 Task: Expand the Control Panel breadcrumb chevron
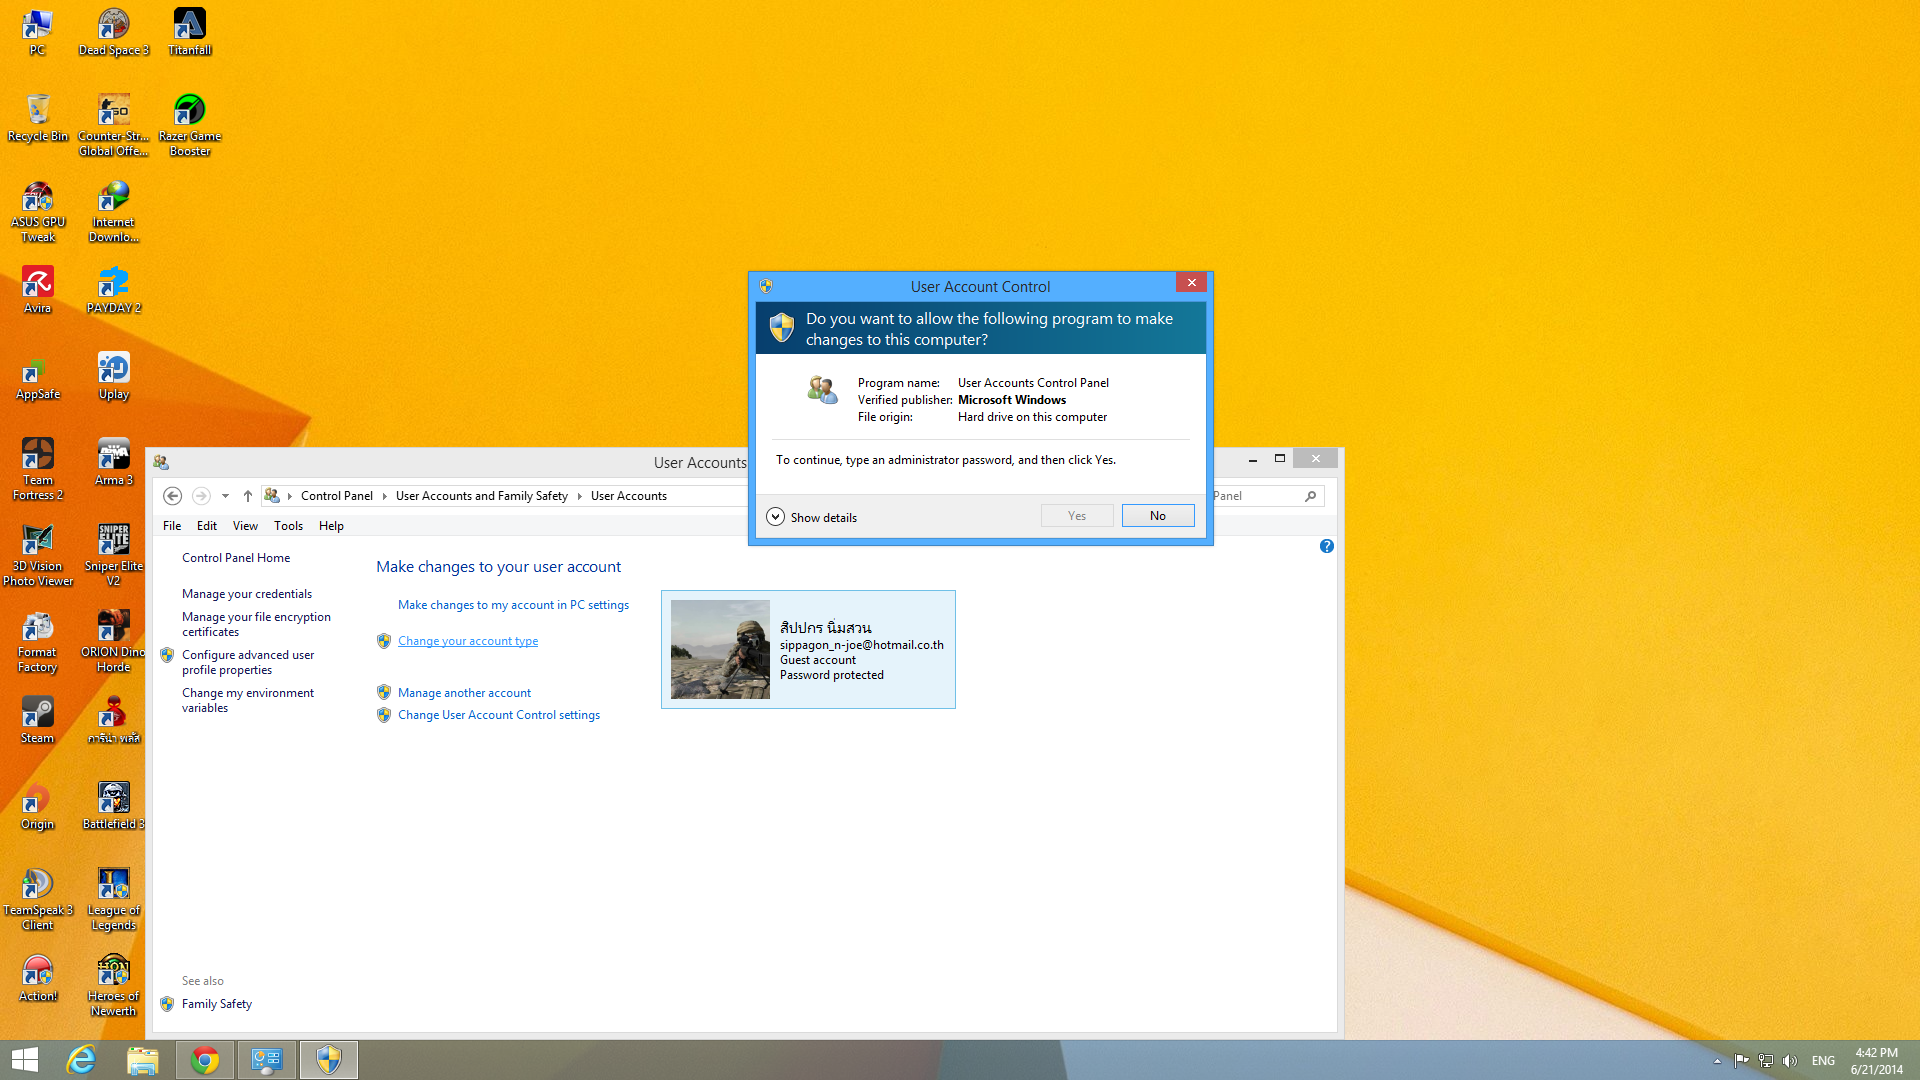pyautogui.click(x=384, y=496)
